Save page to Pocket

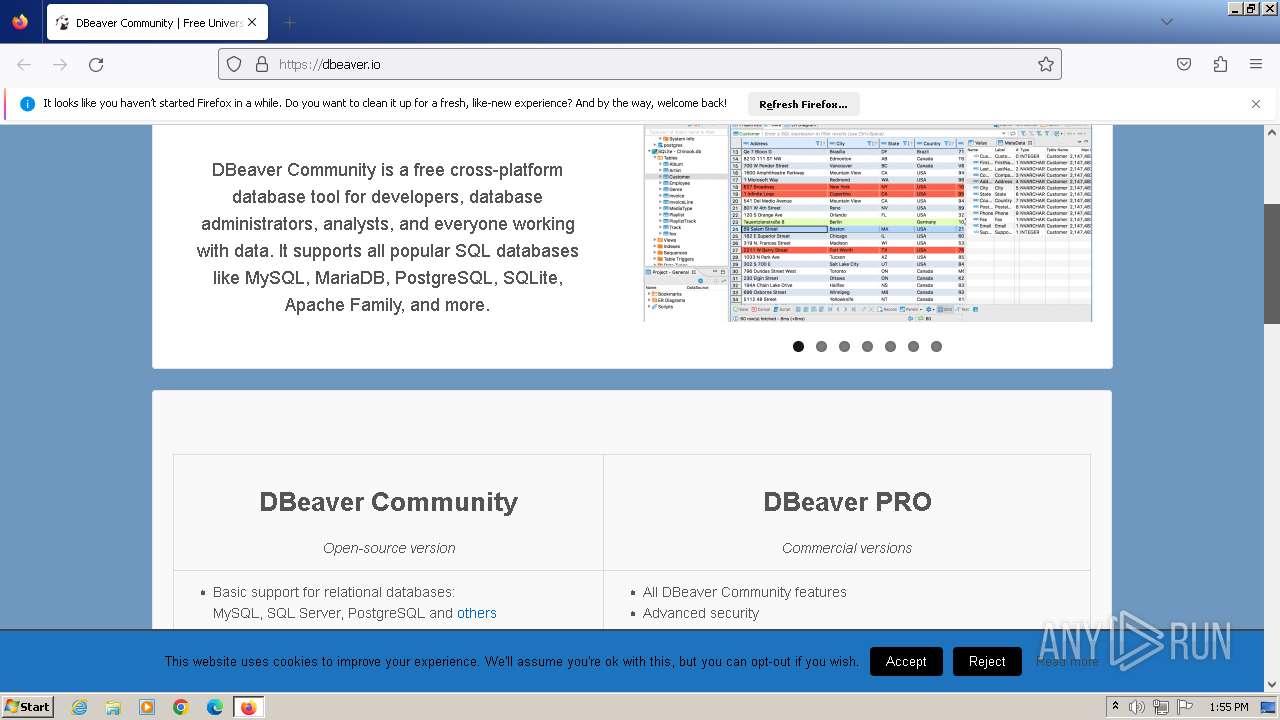coord(1184,64)
